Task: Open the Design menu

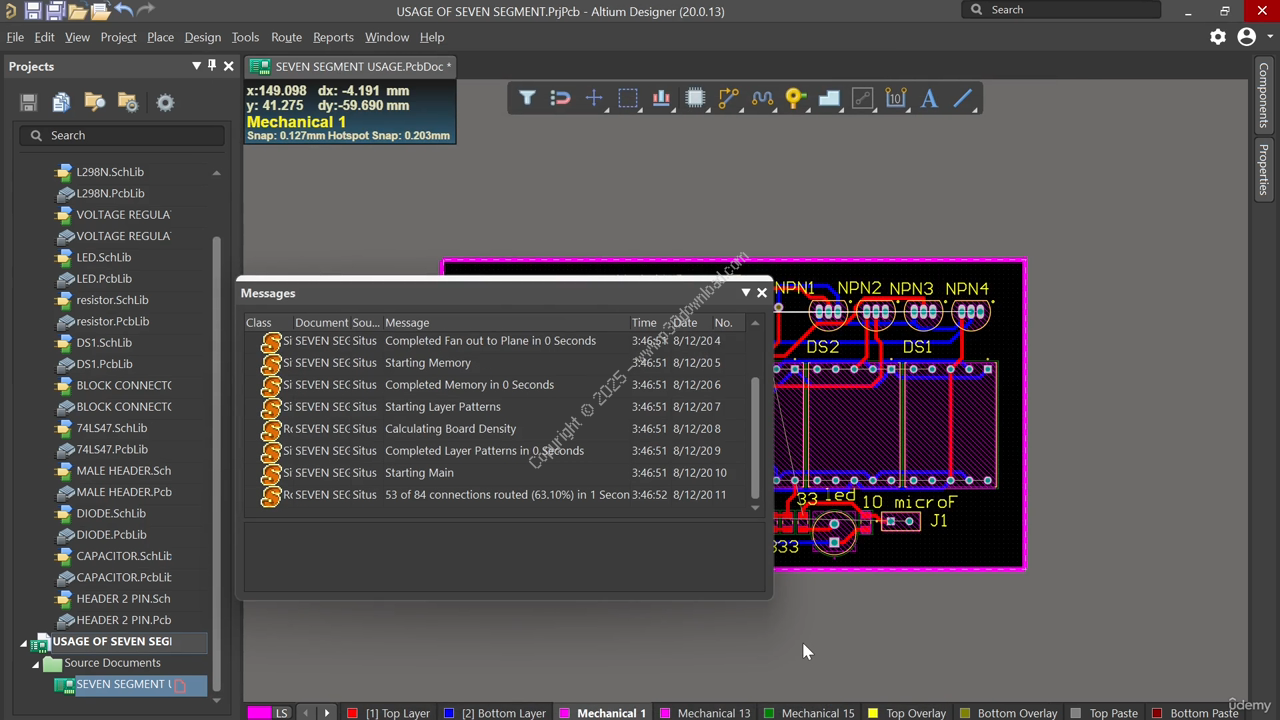Action: click(x=202, y=37)
